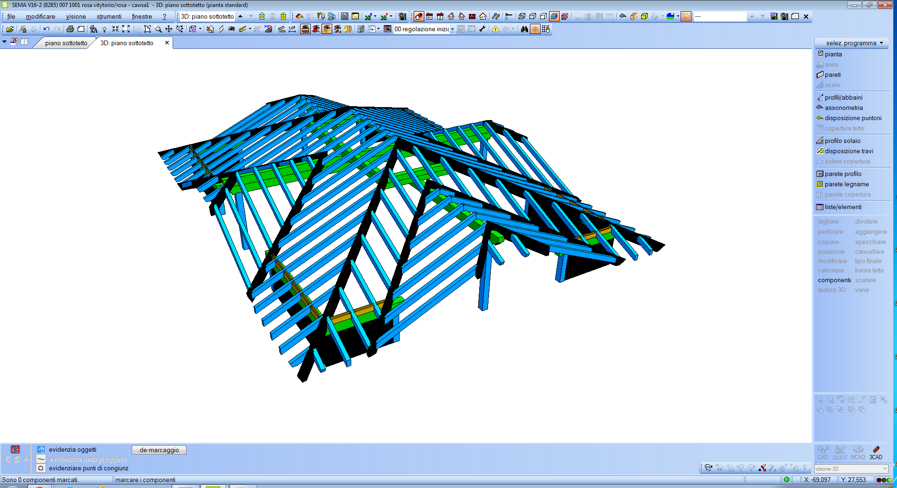Switch to the 'piano sottotetto' tab

[66, 43]
